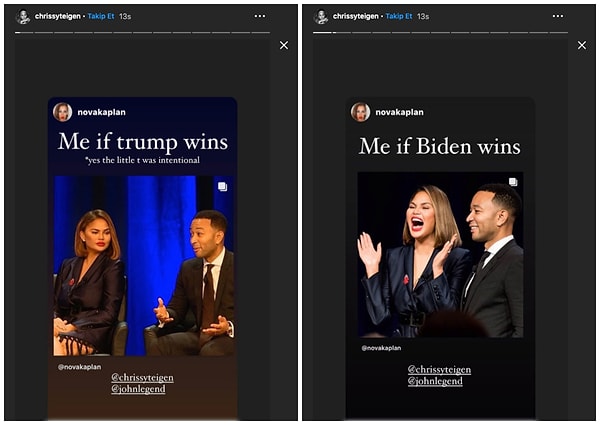This screenshot has width=600, height=425.
Task: Open the @johnlegend mention in the left story
Action: (138, 388)
